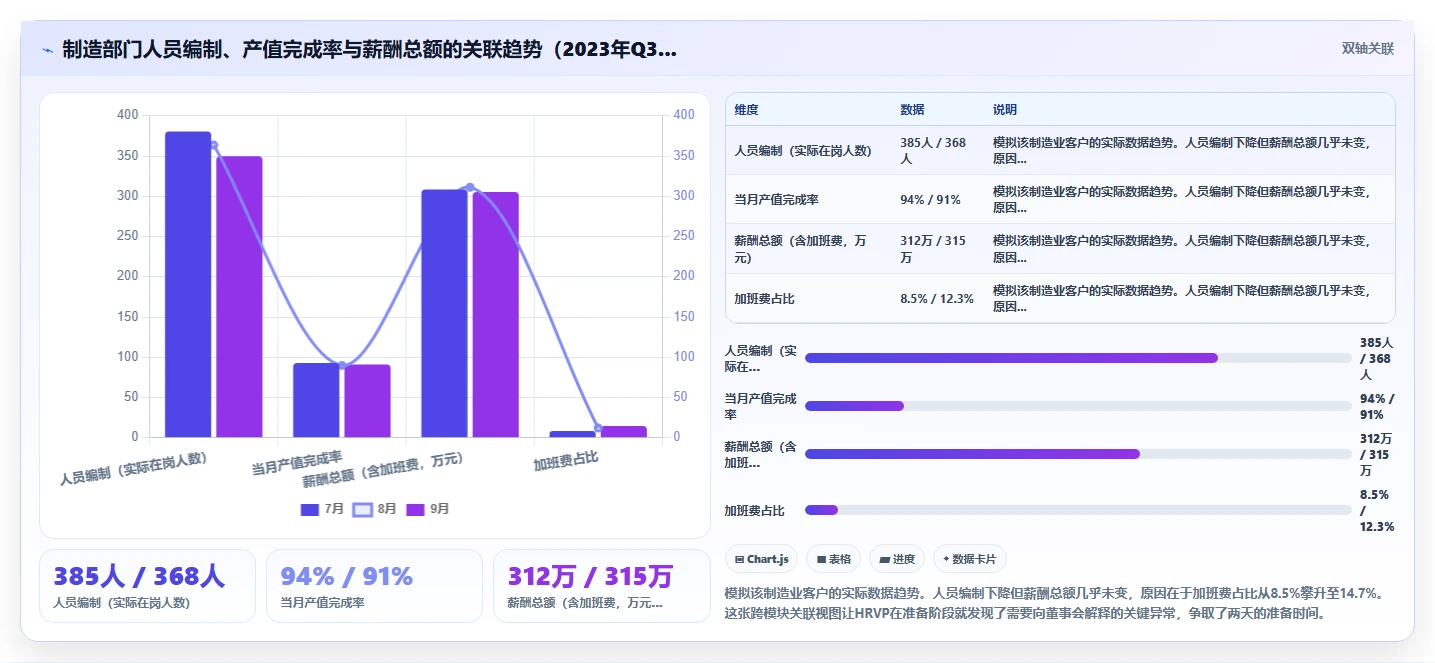1435x663 pixels.
Task: Click the 8.5% / 12.3% value beside progress bar
Action: click(x=1377, y=510)
